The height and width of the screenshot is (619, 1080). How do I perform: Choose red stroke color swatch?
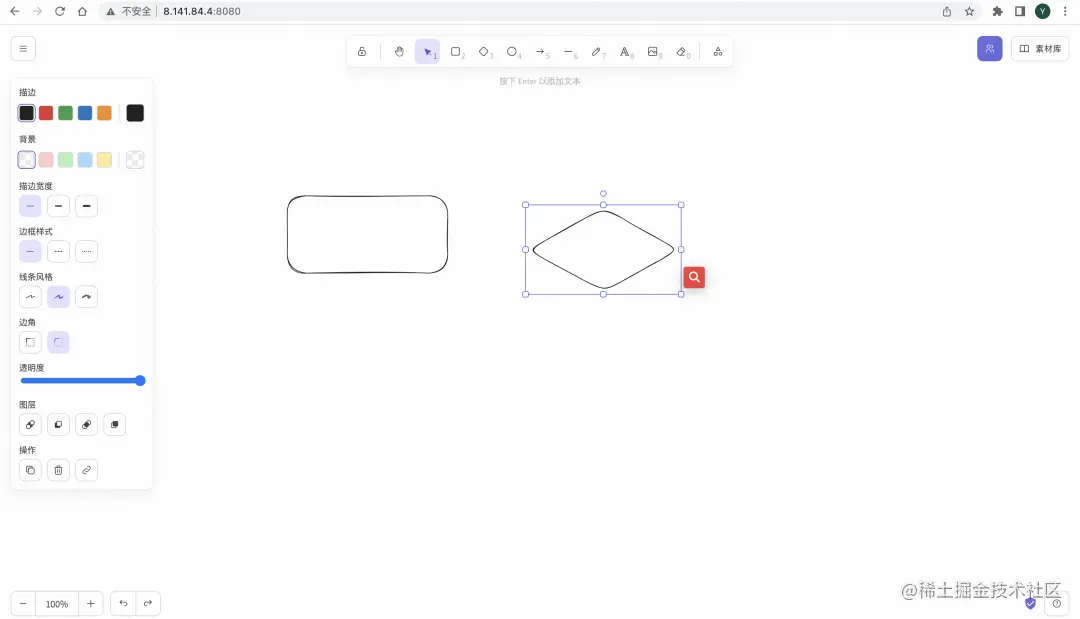click(46, 113)
